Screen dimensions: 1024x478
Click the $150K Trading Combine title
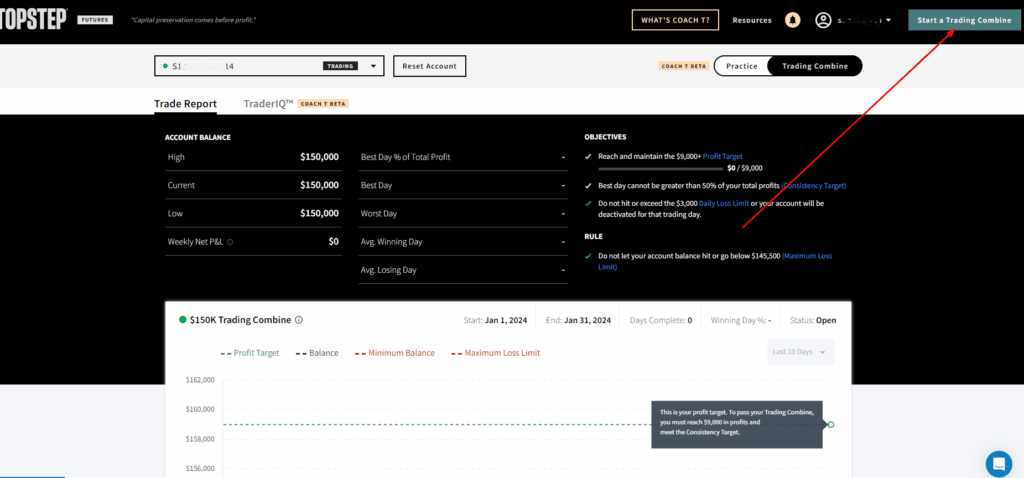(240, 320)
